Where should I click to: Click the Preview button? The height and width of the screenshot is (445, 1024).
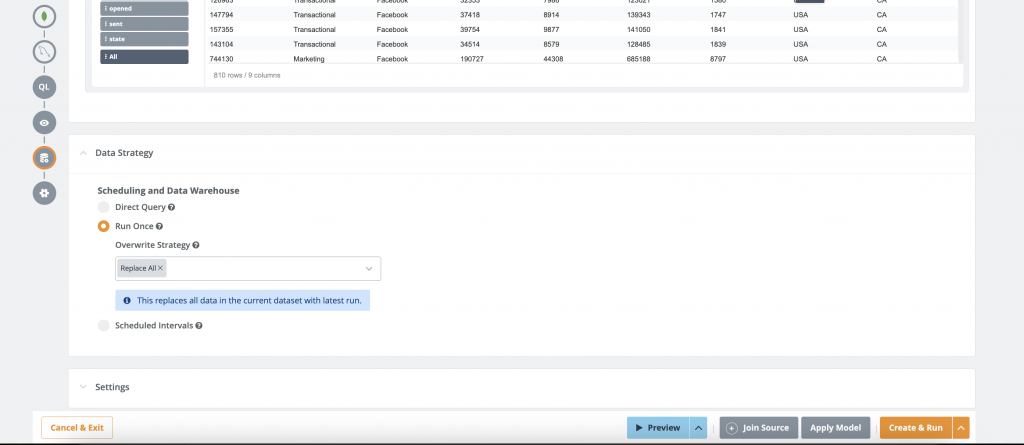click(x=658, y=428)
